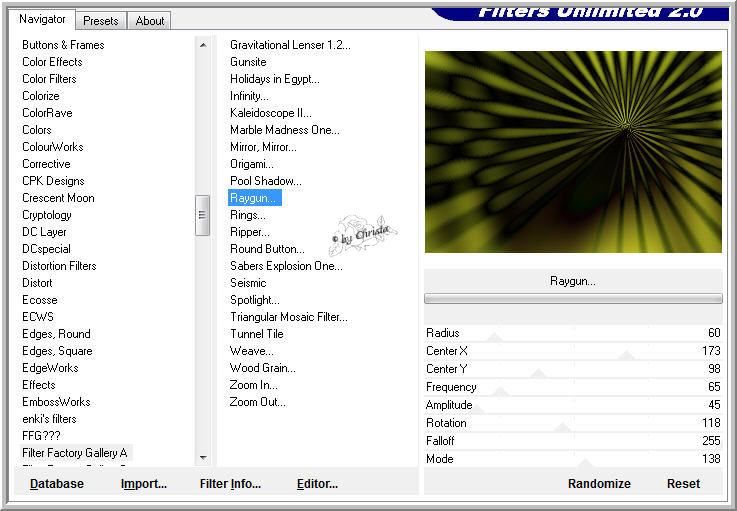Select the Colorize category
This screenshot has width=737, height=511.
(x=41, y=96)
